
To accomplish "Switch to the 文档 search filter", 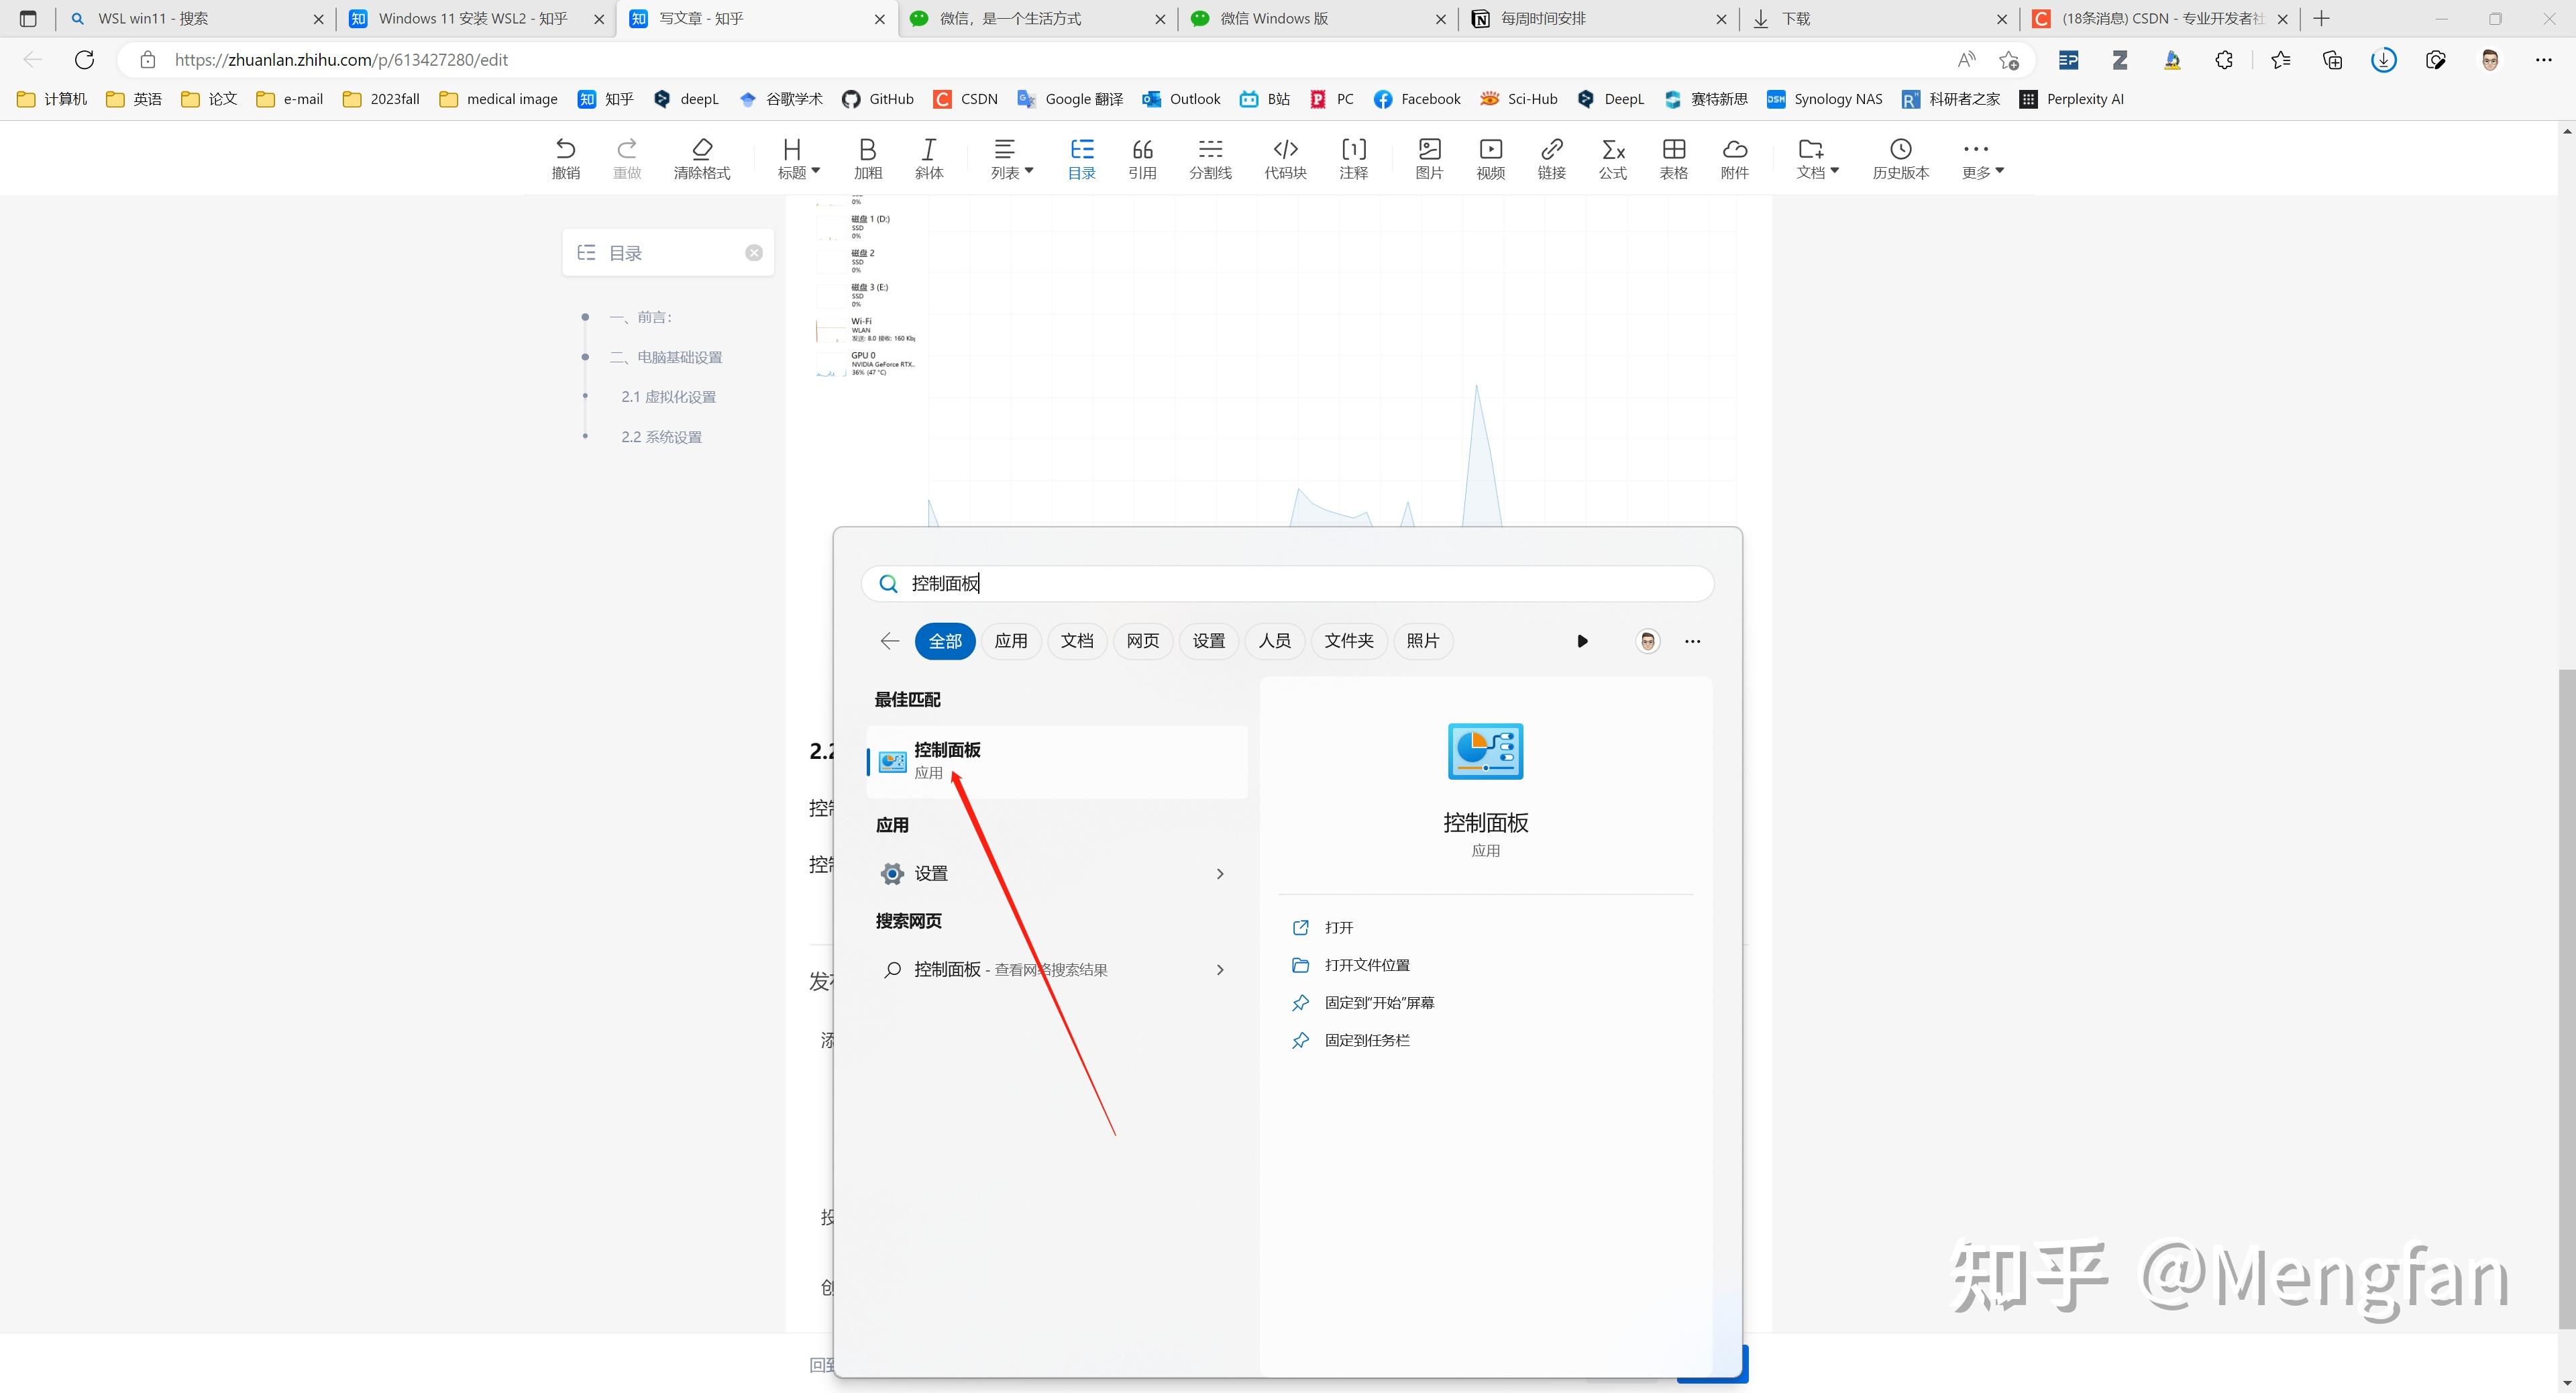I will [1076, 641].
